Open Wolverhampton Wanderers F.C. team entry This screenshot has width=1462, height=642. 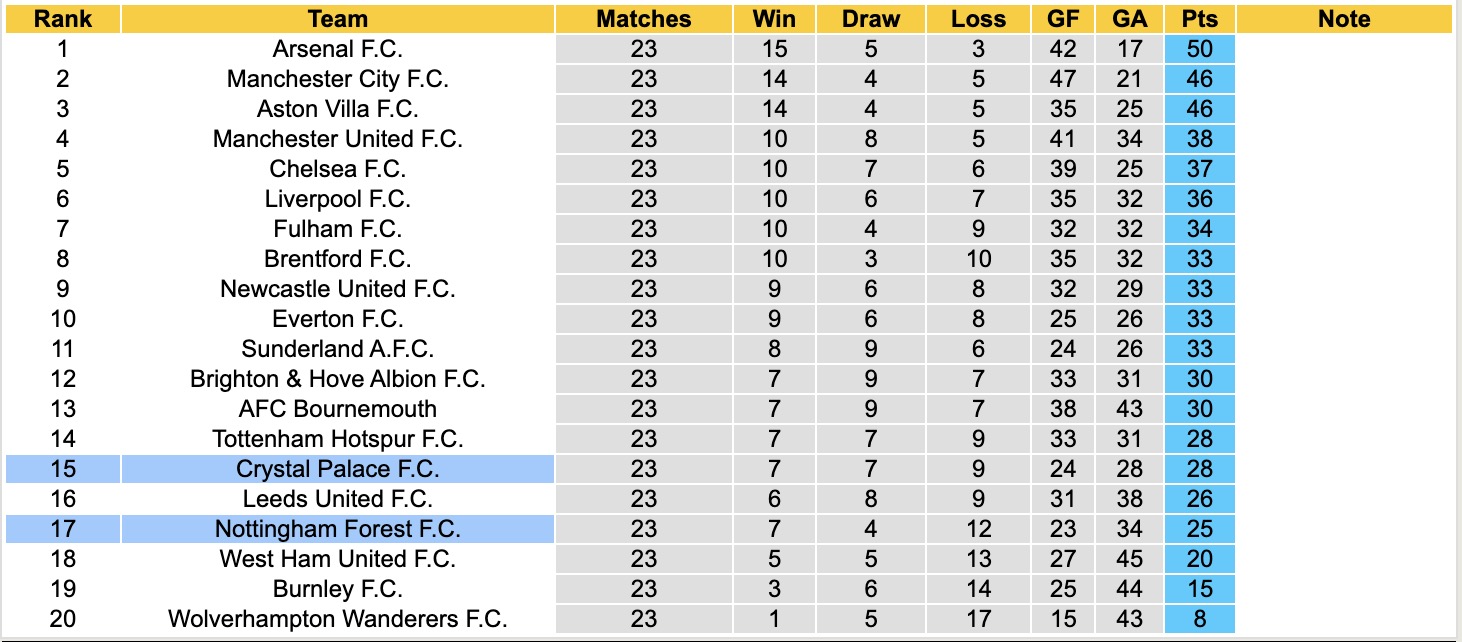click(x=338, y=619)
